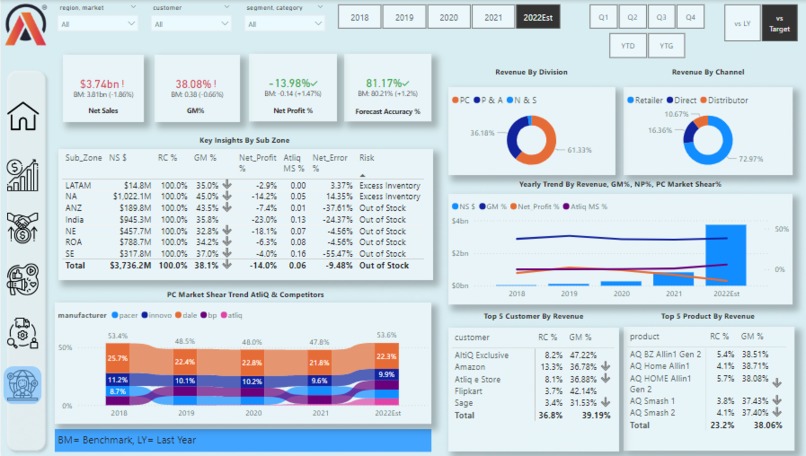
Task: Click the Net Sales KPI card
Action: [103, 88]
